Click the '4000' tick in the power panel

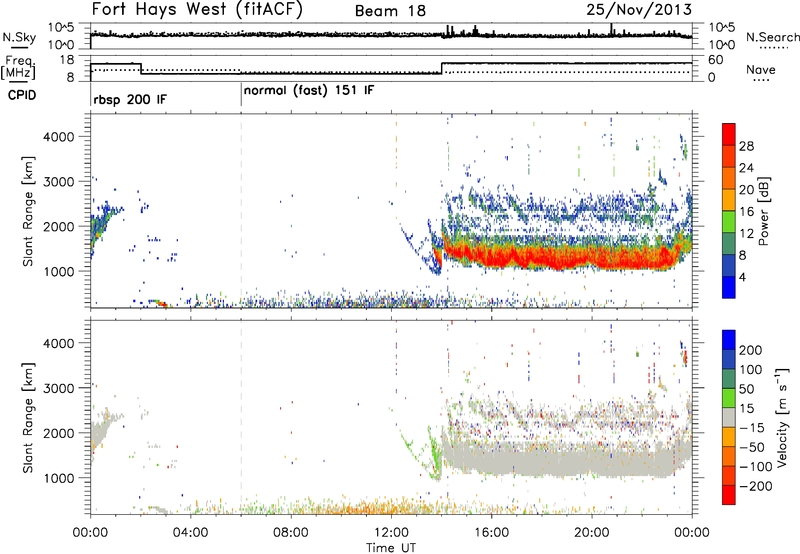58,137
